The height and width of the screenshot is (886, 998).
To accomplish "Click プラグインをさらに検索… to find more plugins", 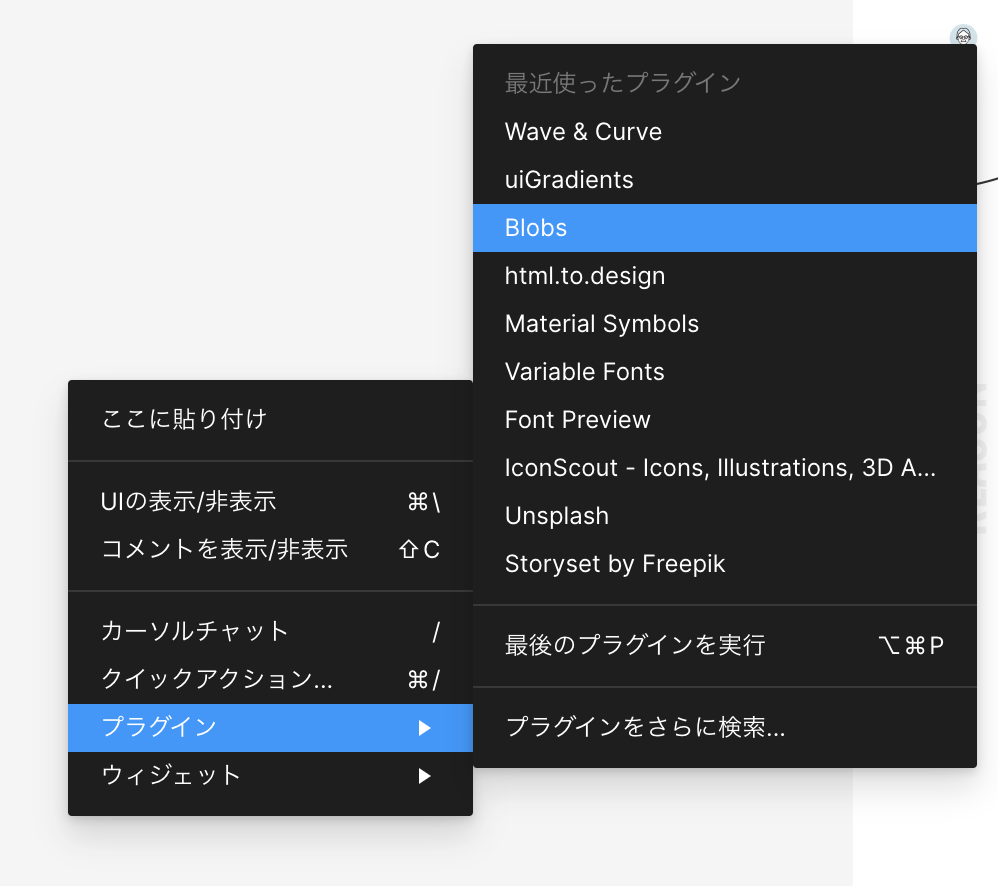I will click(645, 728).
